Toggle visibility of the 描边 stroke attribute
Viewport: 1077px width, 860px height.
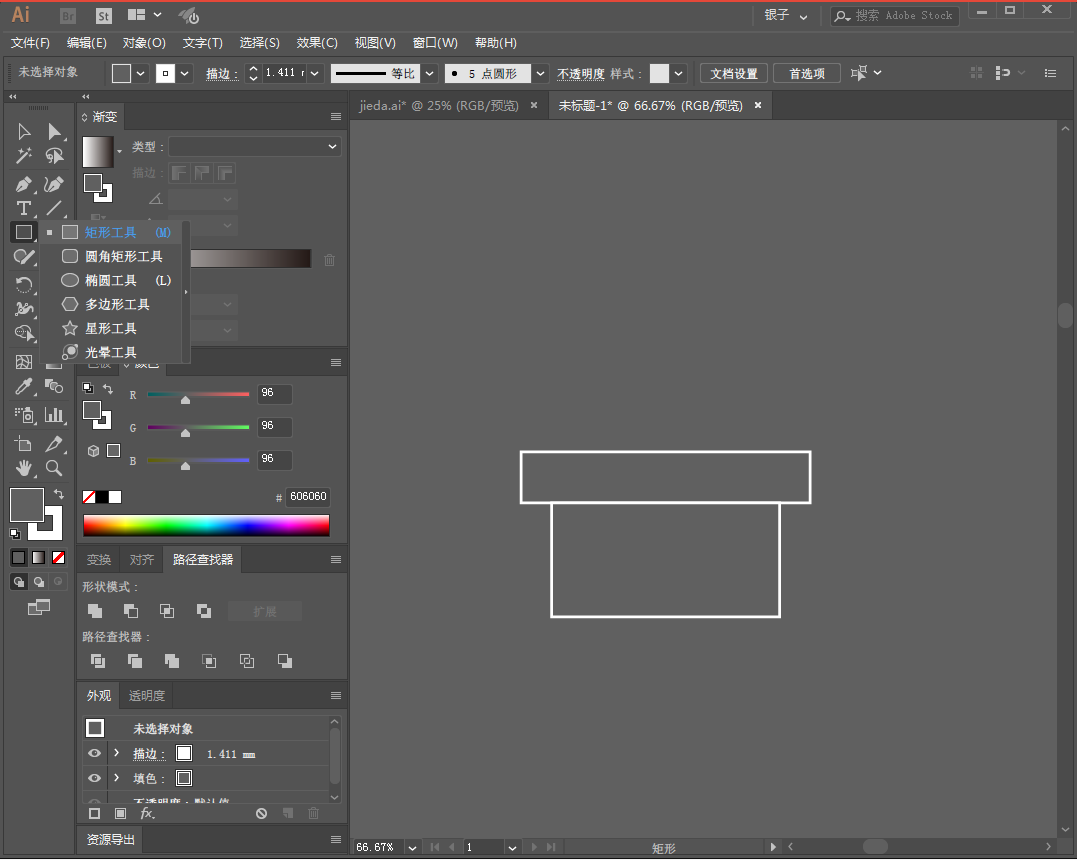[x=94, y=754]
